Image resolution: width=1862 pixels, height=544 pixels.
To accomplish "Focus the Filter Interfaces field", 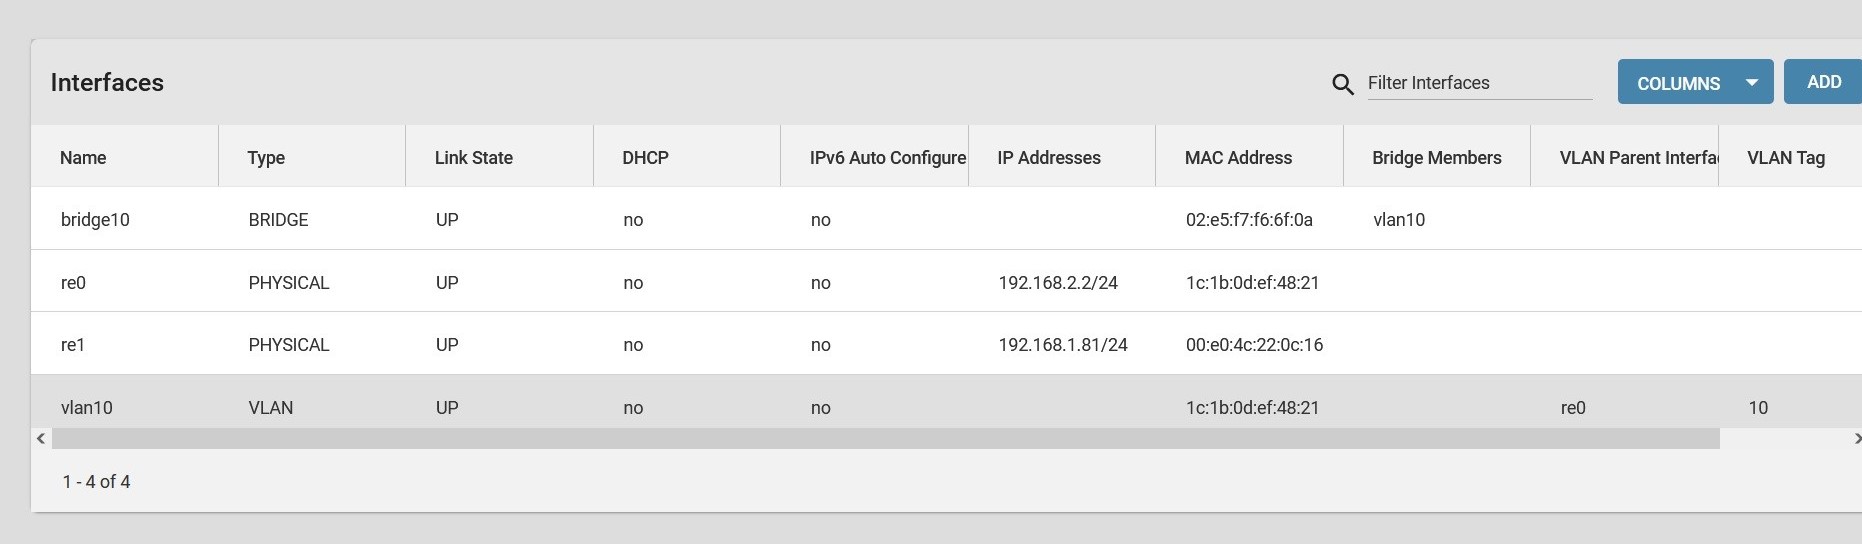I will click(1479, 83).
